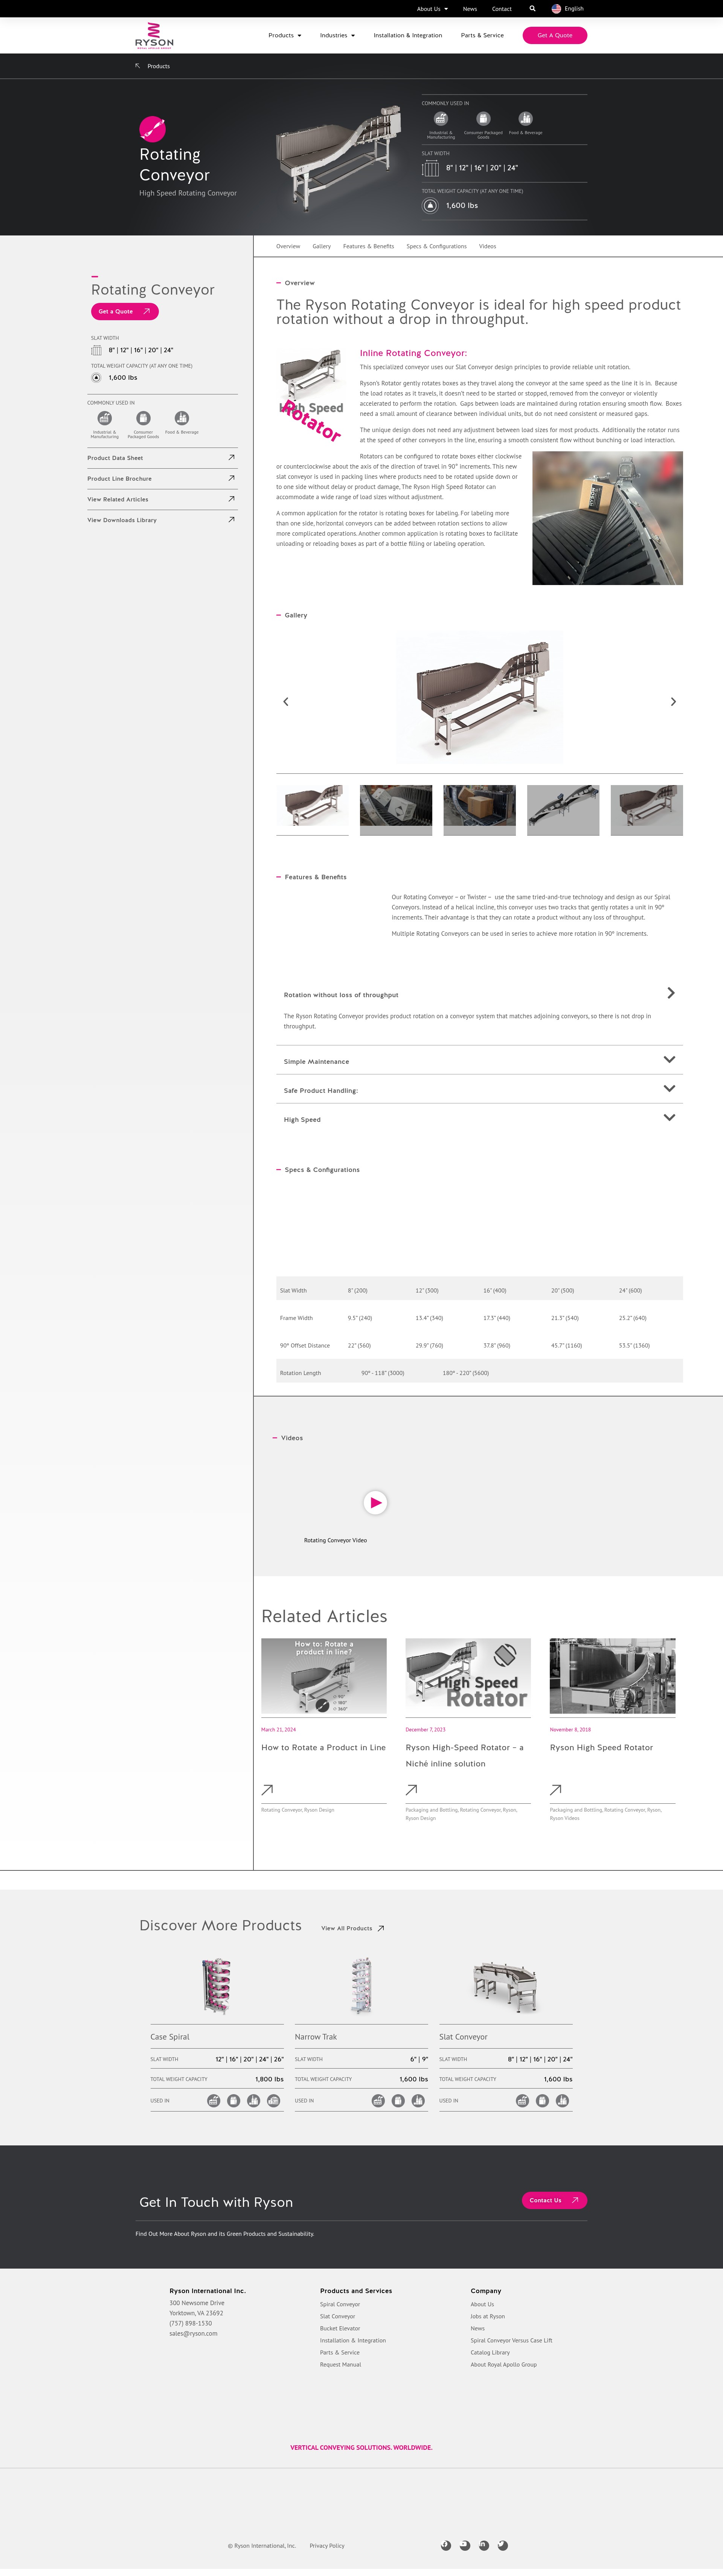Click the arrow icon beside View Downloads Library

pos(231,519)
